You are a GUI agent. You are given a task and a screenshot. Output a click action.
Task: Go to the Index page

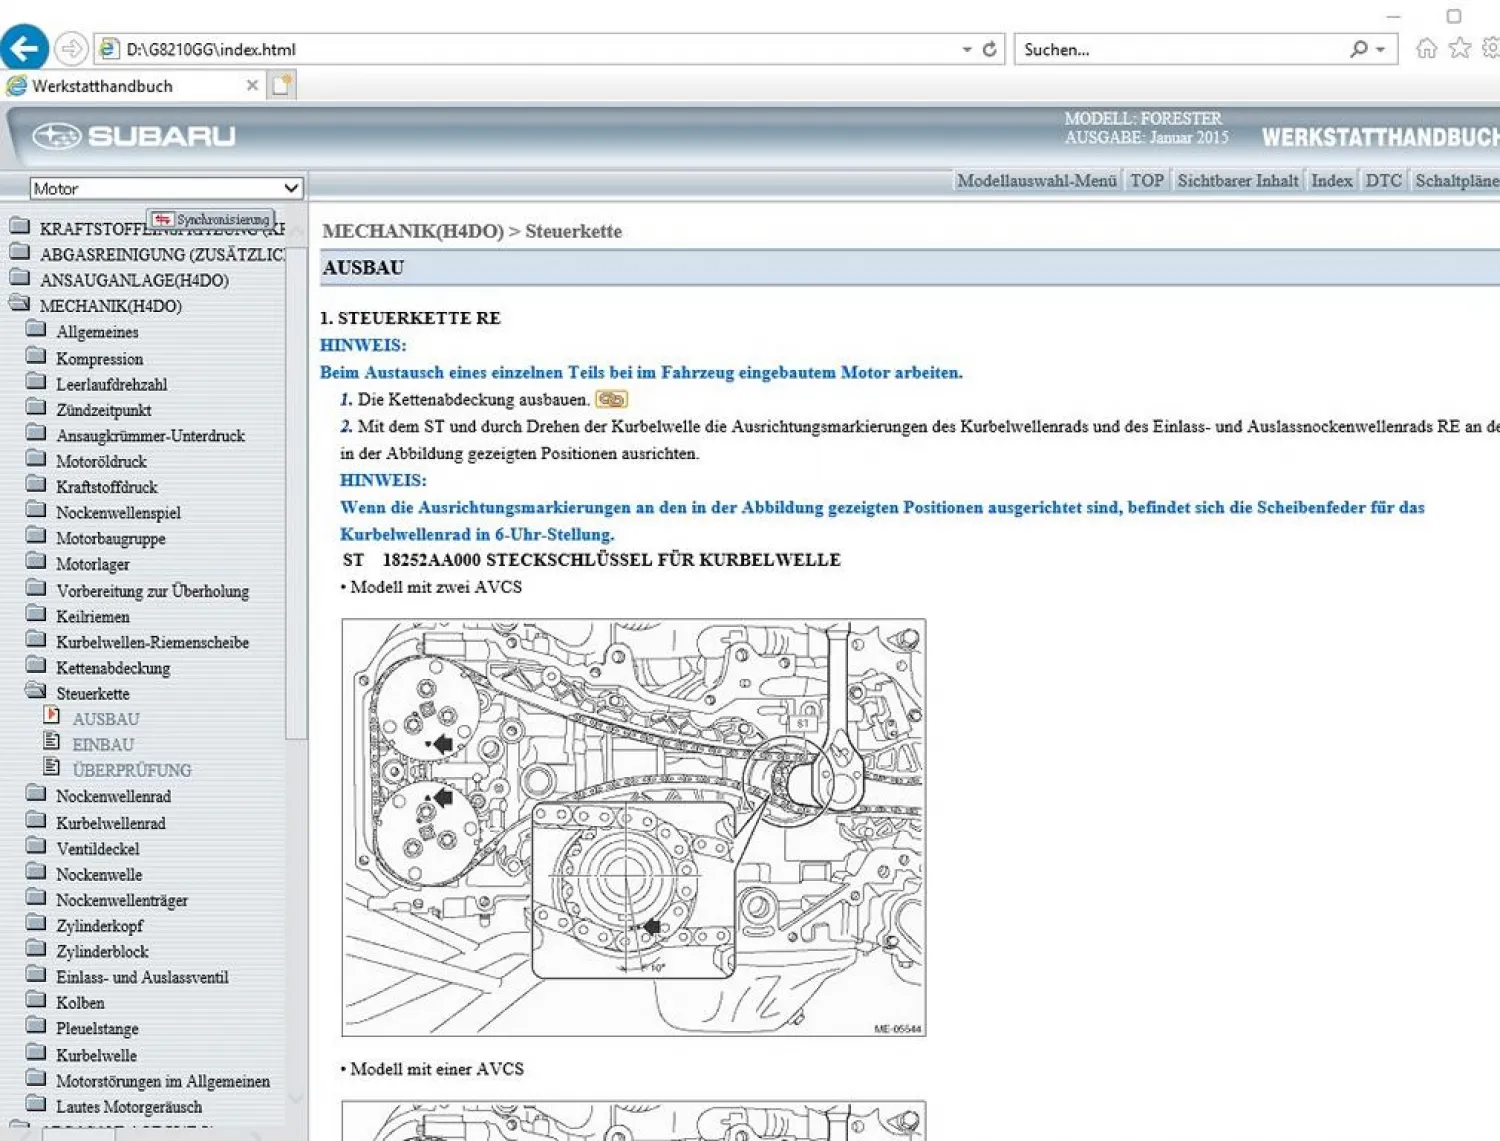(1331, 181)
